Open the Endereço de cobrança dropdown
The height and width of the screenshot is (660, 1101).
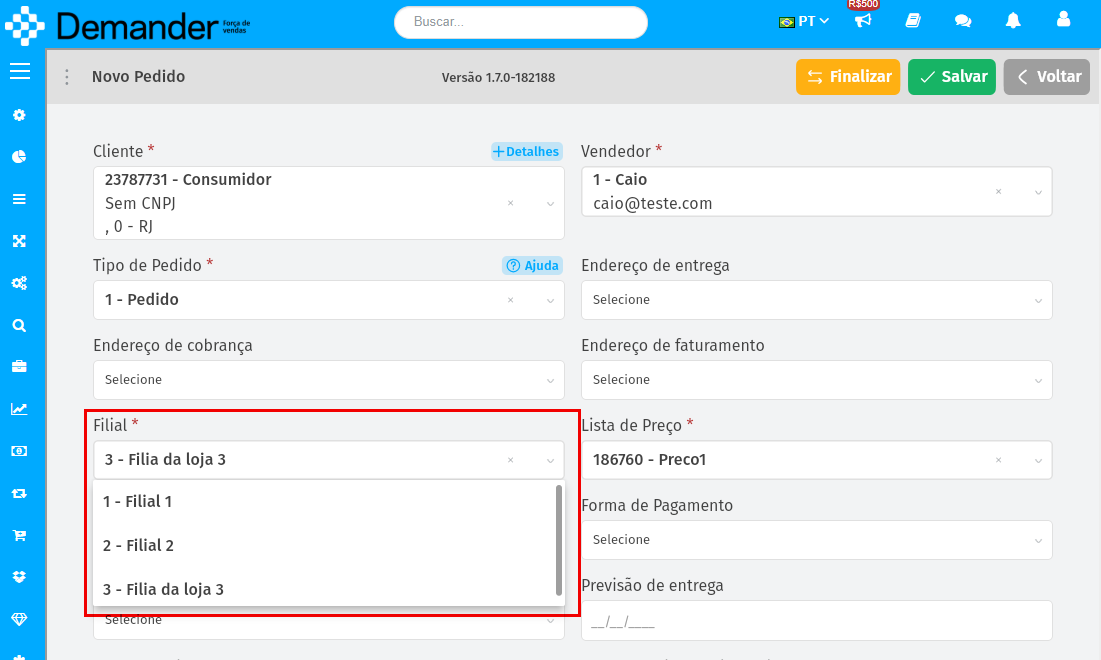pyautogui.click(x=329, y=380)
